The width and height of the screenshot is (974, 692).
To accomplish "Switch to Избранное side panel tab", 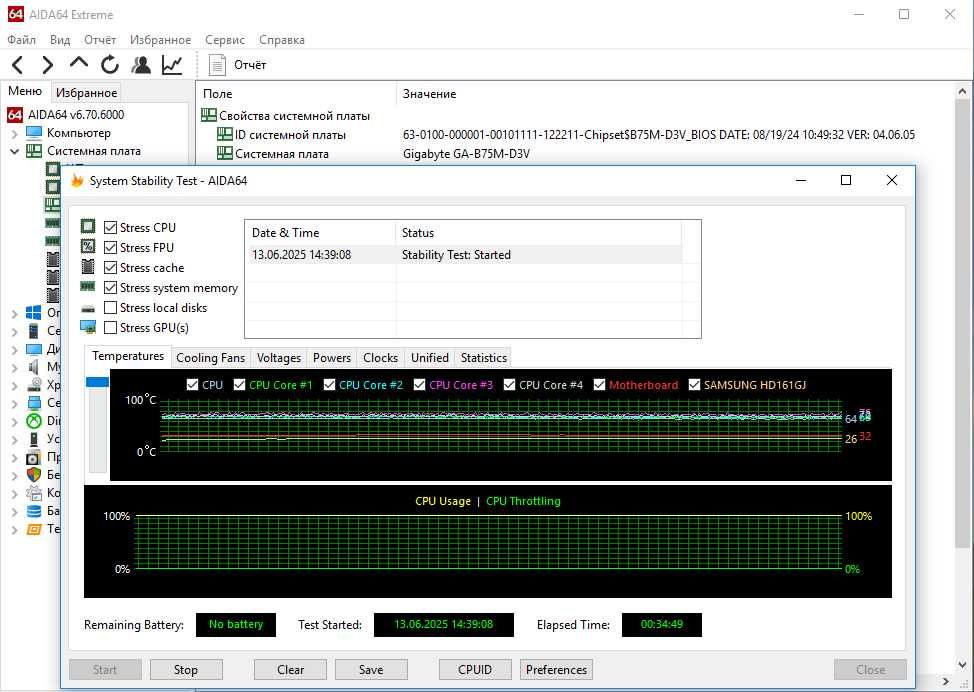I will point(86,93).
